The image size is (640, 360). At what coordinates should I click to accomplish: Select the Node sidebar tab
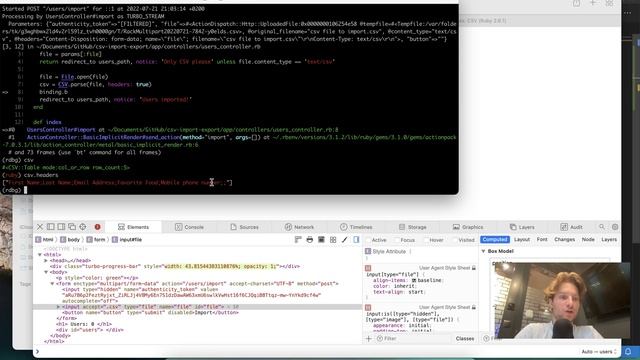click(588, 240)
